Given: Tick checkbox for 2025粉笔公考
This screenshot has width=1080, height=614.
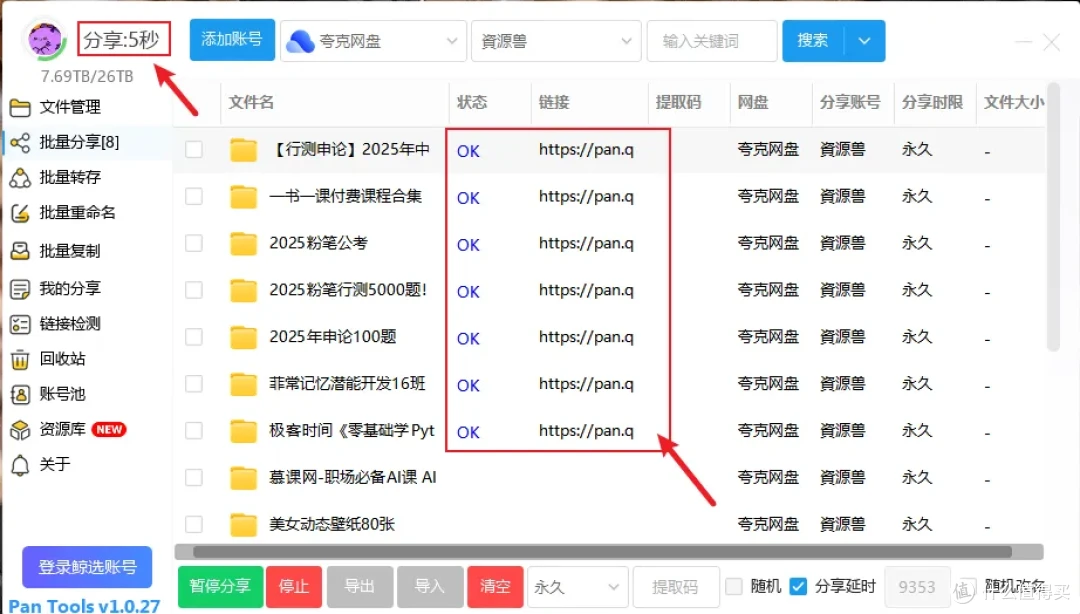Looking at the screenshot, I should click(194, 243).
